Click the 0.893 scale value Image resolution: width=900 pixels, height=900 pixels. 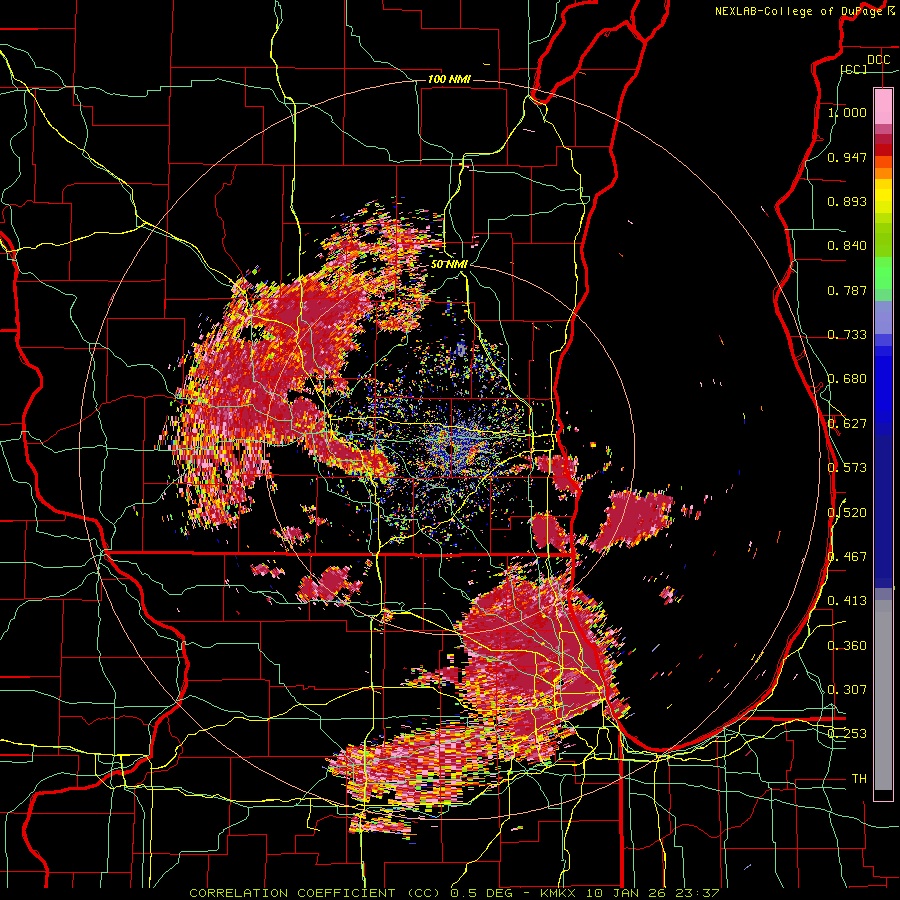[x=847, y=201]
